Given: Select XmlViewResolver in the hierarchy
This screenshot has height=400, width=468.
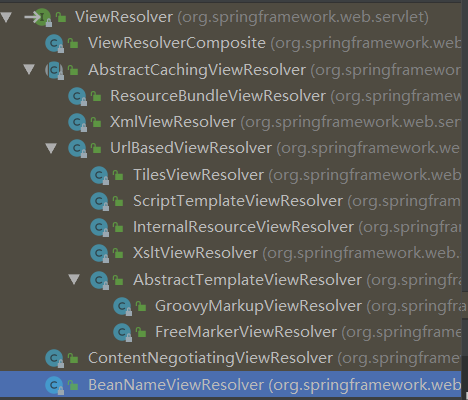Looking at the screenshot, I should click(173, 122).
